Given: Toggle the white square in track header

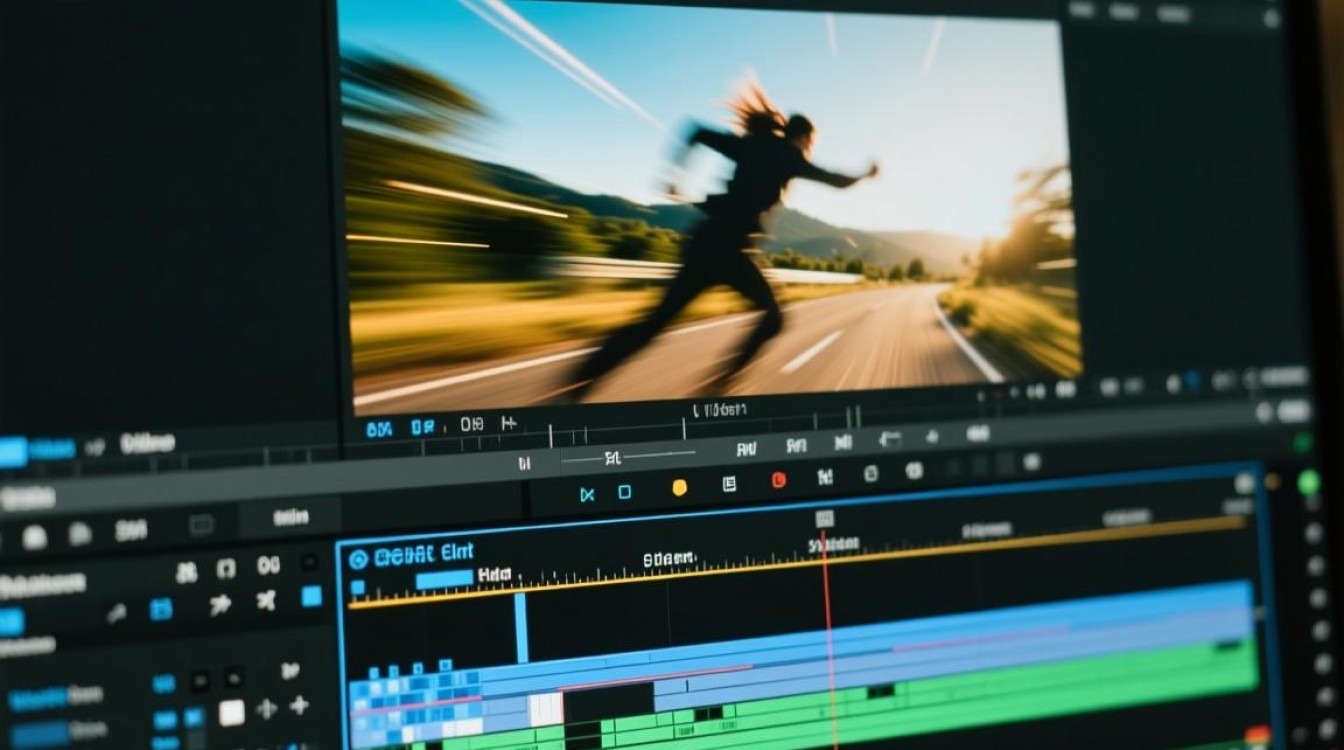Looking at the screenshot, I should click(232, 712).
